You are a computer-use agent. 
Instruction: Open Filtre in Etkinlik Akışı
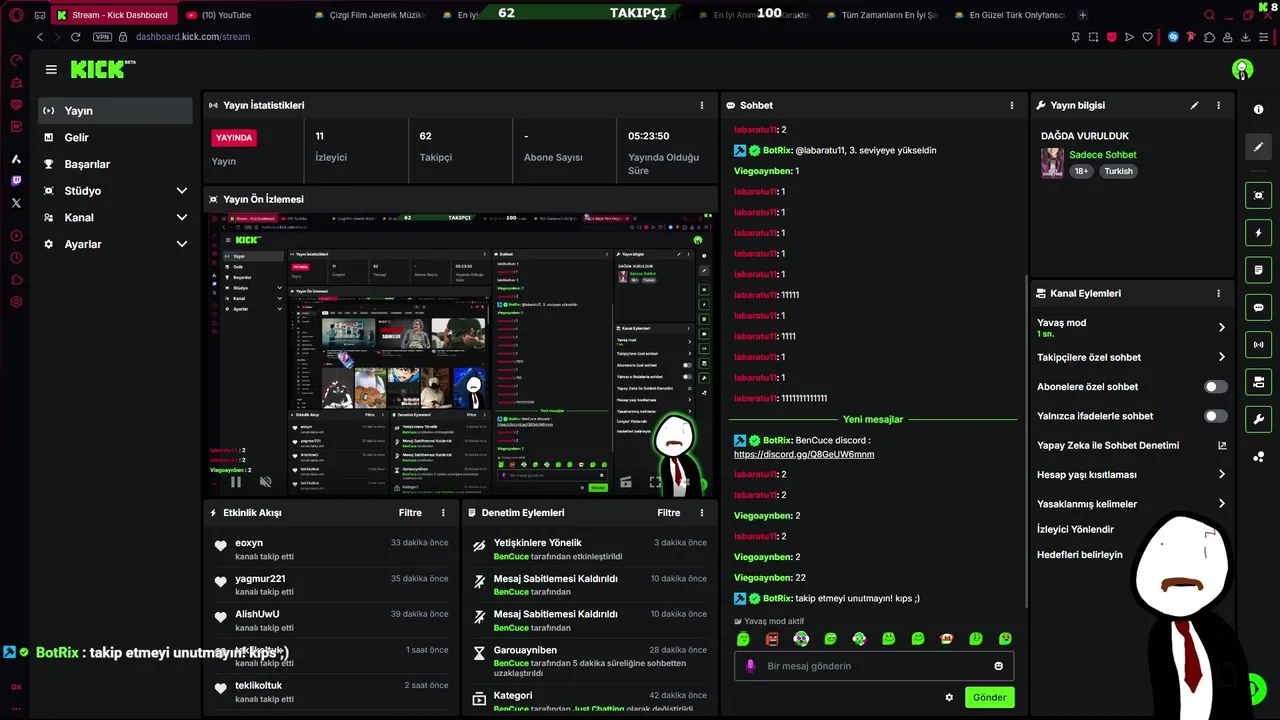tap(410, 512)
